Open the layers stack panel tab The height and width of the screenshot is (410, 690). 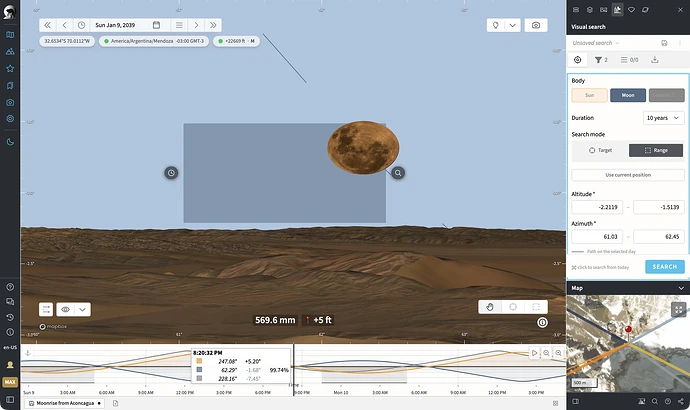tap(590, 10)
